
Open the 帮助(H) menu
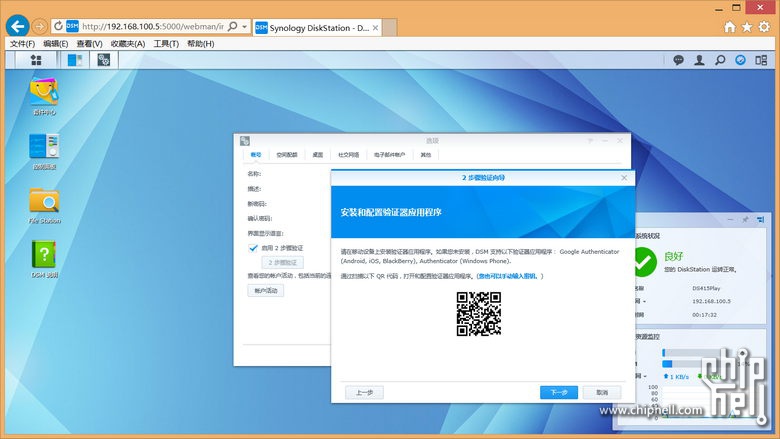pyautogui.click(x=200, y=44)
